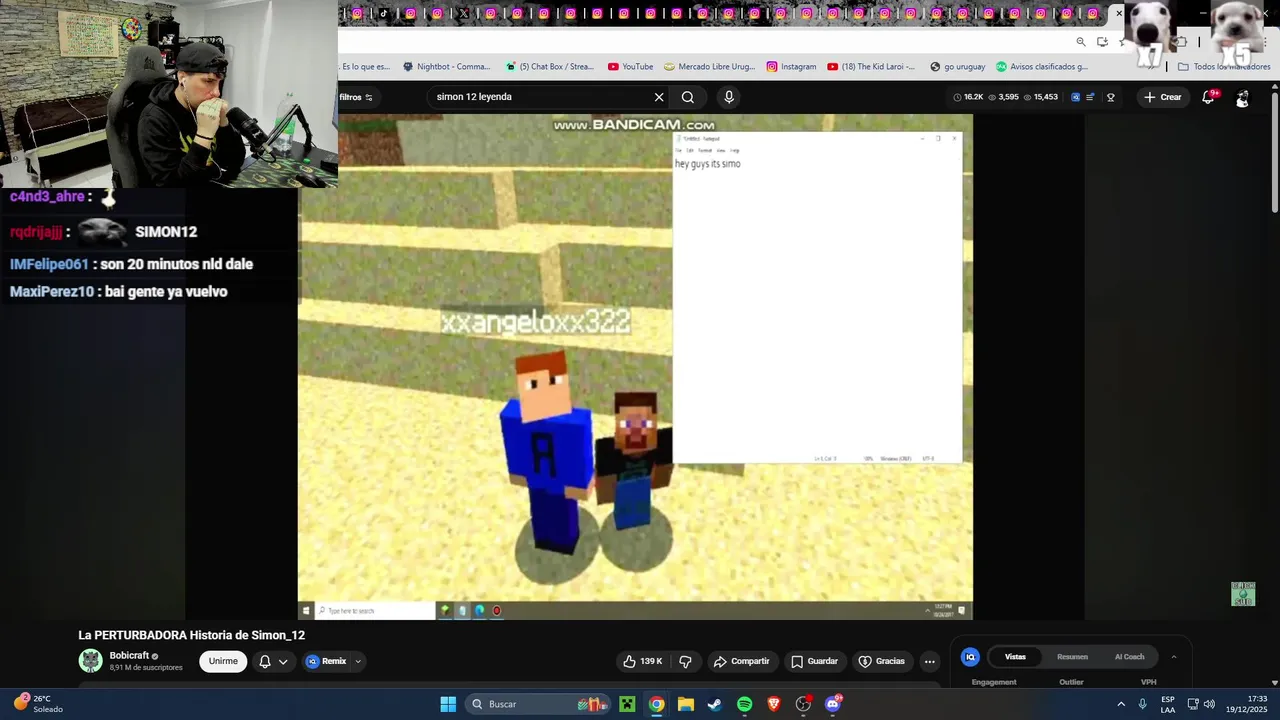This screenshot has height=720, width=1280.
Task: Open the YouTube bookmark
Action: pyautogui.click(x=630, y=67)
